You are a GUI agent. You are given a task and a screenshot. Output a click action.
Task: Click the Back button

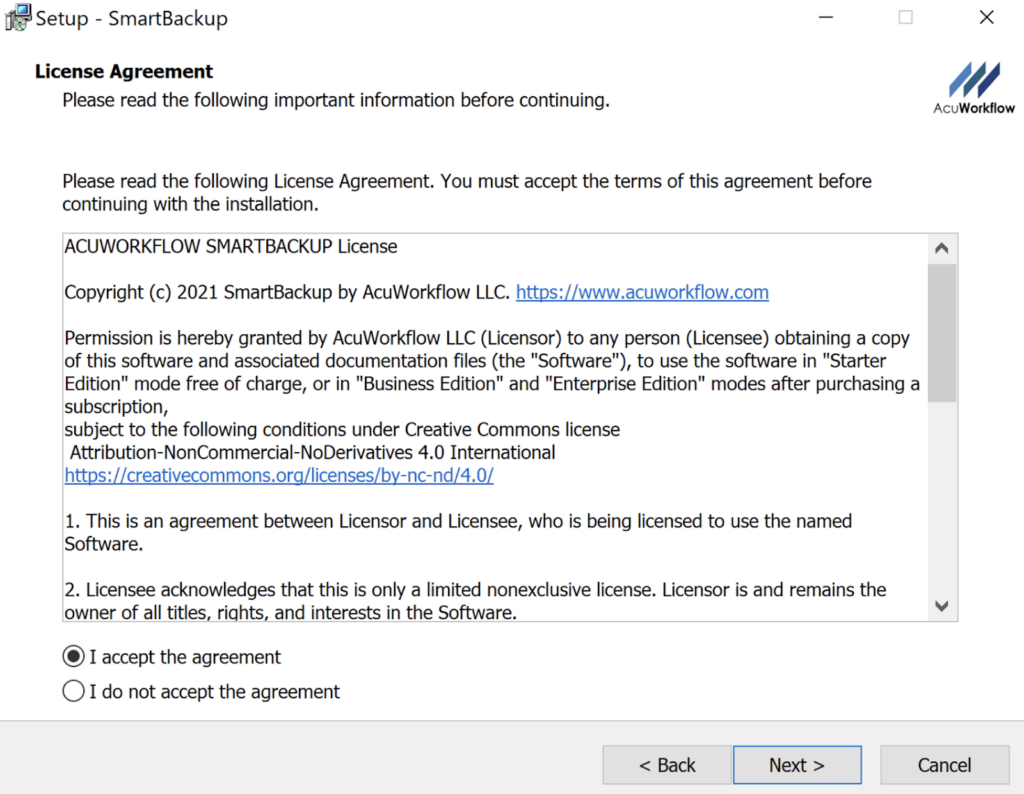[x=666, y=764]
